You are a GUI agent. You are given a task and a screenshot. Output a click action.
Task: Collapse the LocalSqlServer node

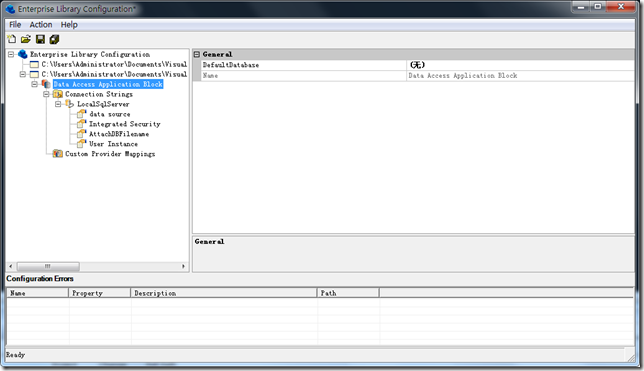point(58,104)
